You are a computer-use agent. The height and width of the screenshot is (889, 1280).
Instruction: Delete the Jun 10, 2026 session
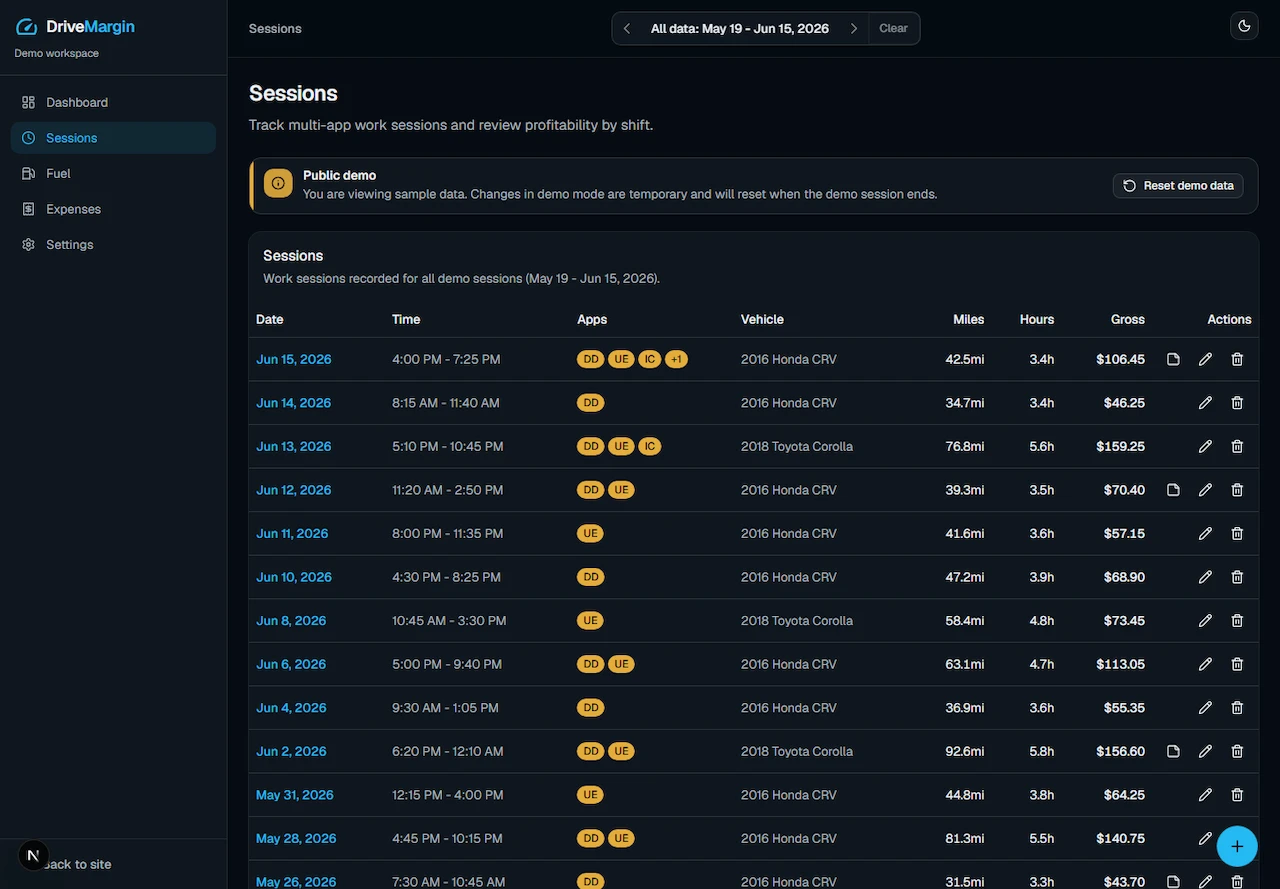pyautogui.click(x=1237, y=577)
